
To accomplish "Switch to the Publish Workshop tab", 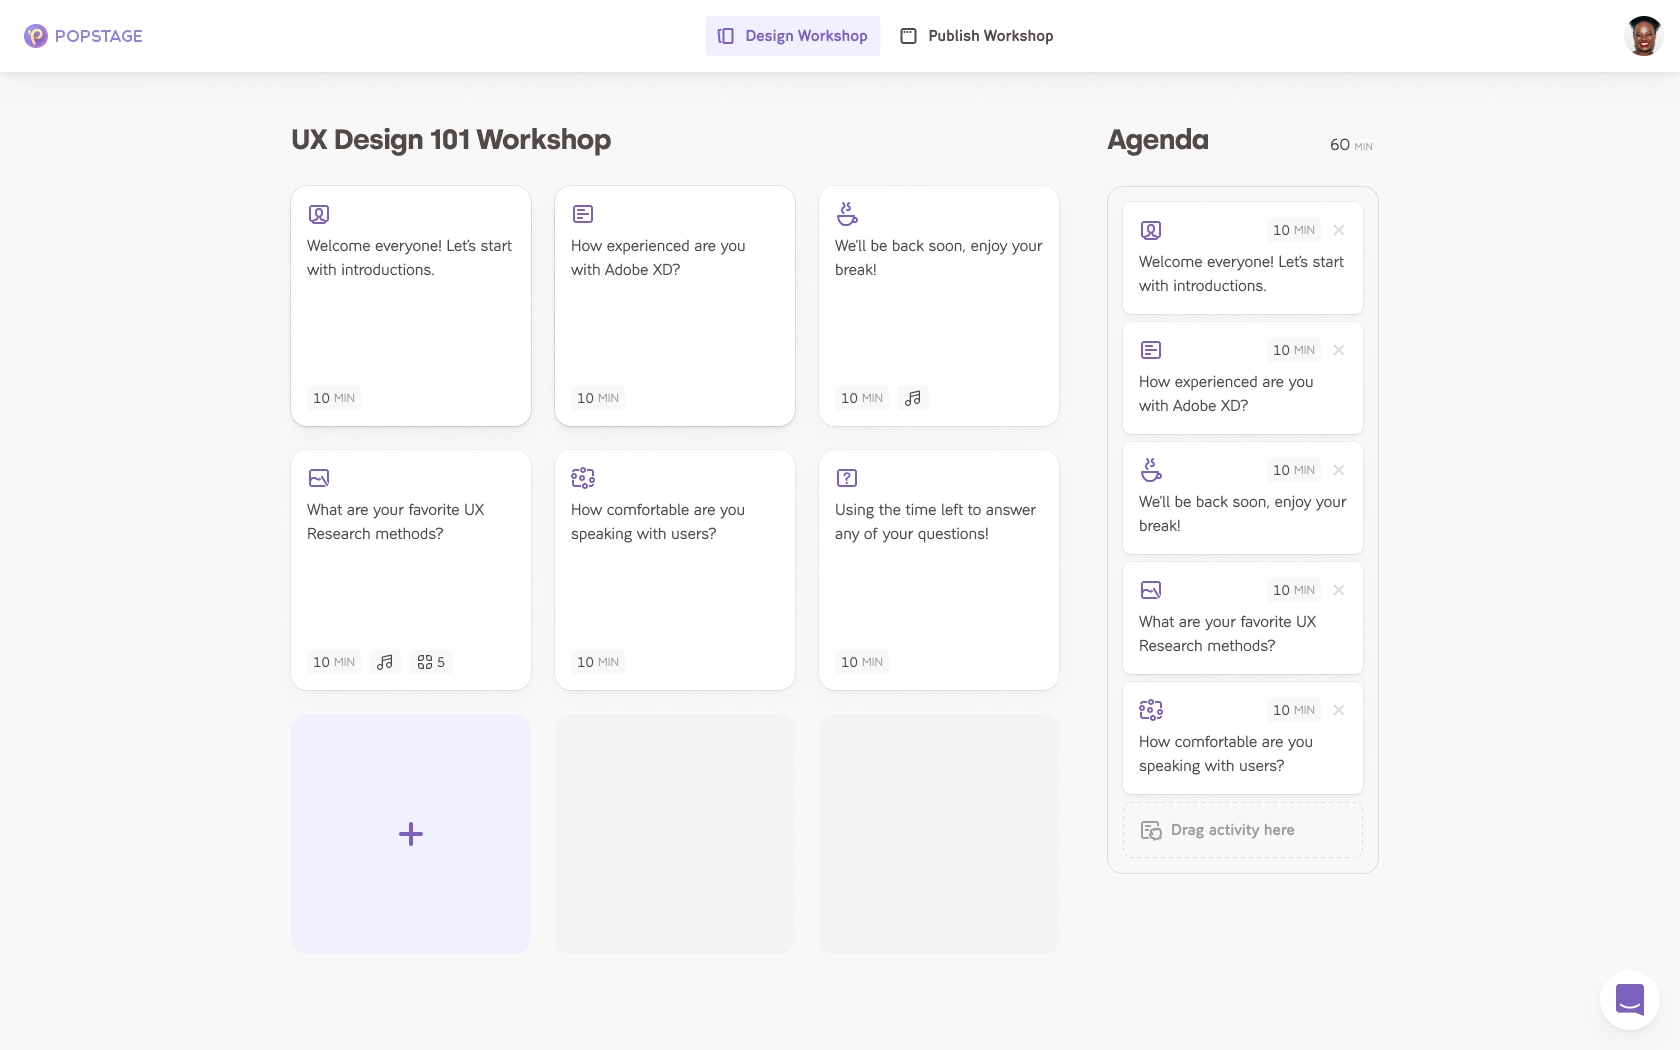I will (x=977, y=36).
